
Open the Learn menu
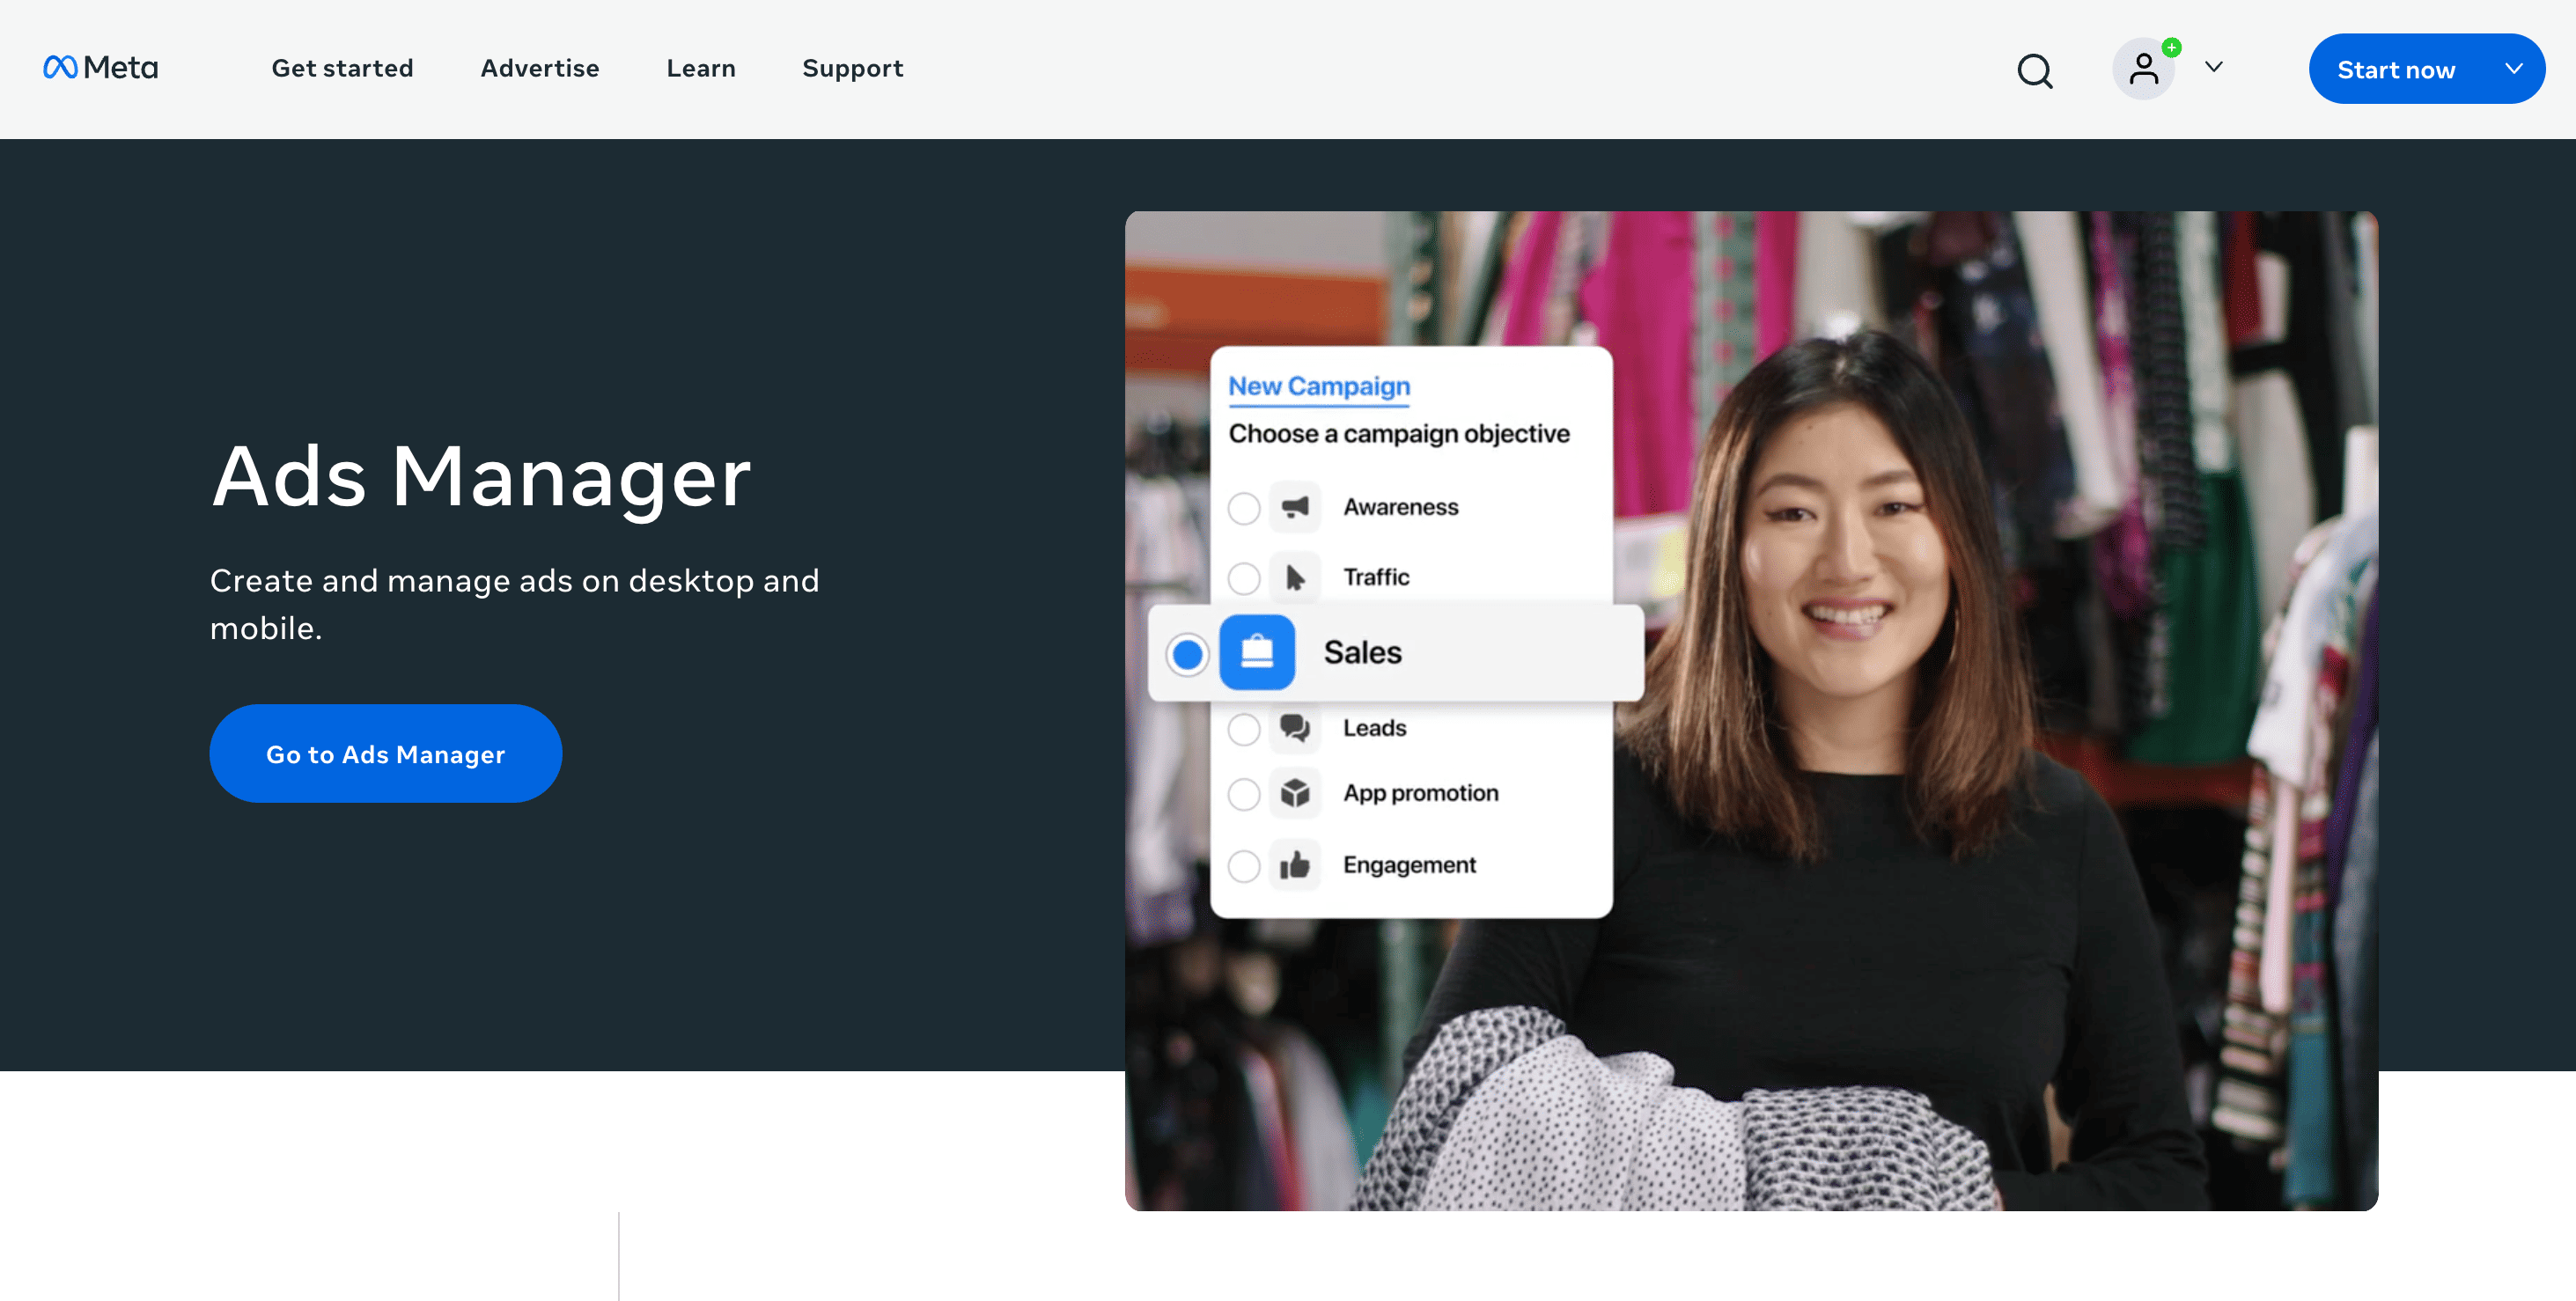(x=701, y=68)
